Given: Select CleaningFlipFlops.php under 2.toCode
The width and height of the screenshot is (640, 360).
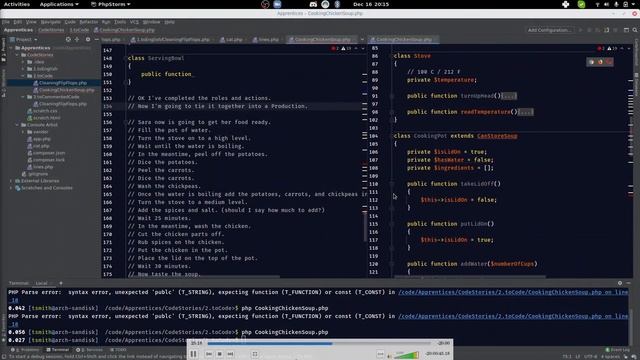Looking at the screenshot, I should pyautogui.click(x=62, y=83).
